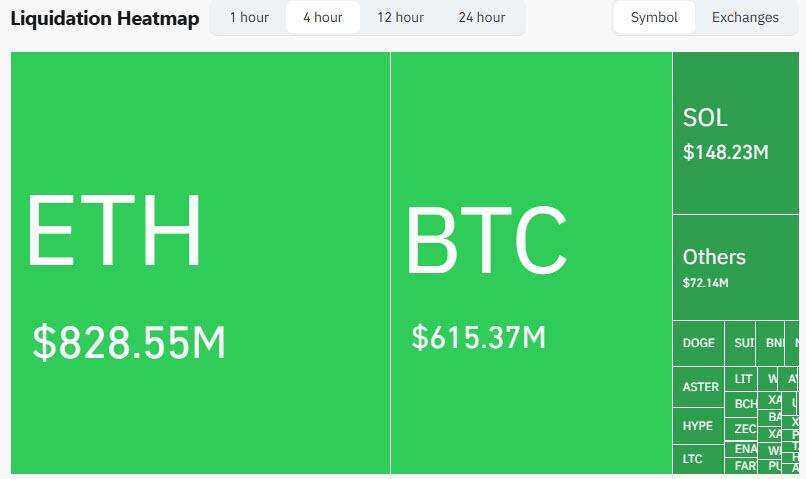This screenshot has width=806, height=479.
Task: Click the HYPE tile
Action: point(698,426)
